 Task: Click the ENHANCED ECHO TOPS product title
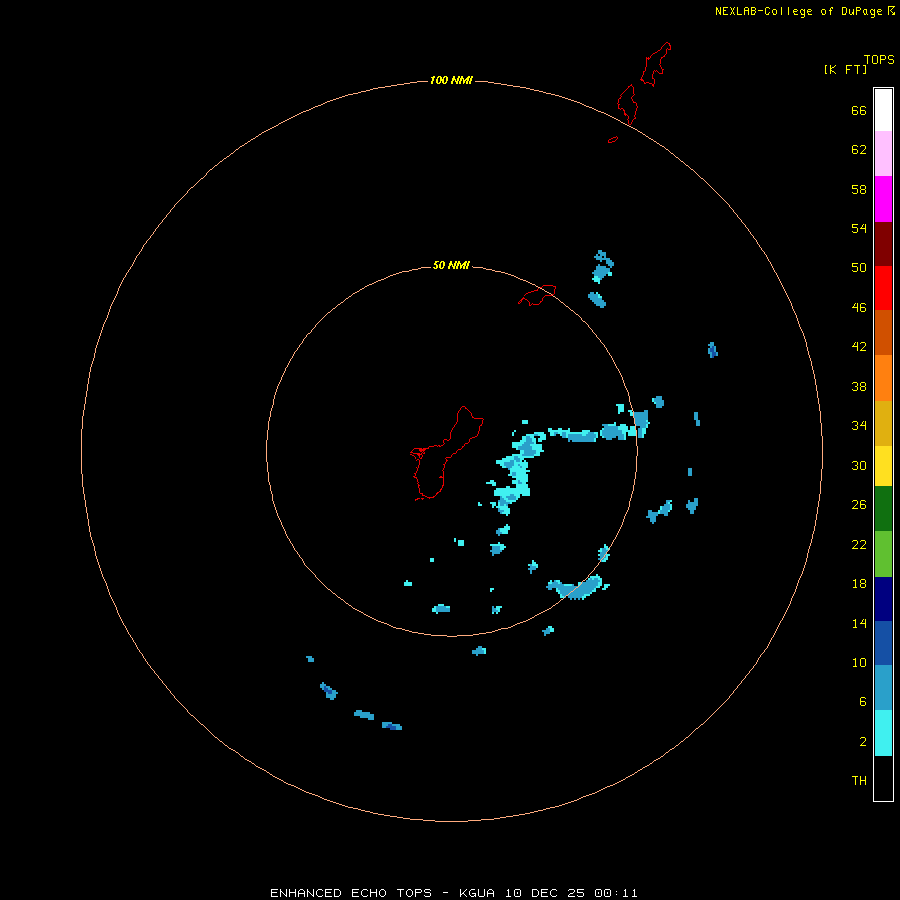[351, 893]
